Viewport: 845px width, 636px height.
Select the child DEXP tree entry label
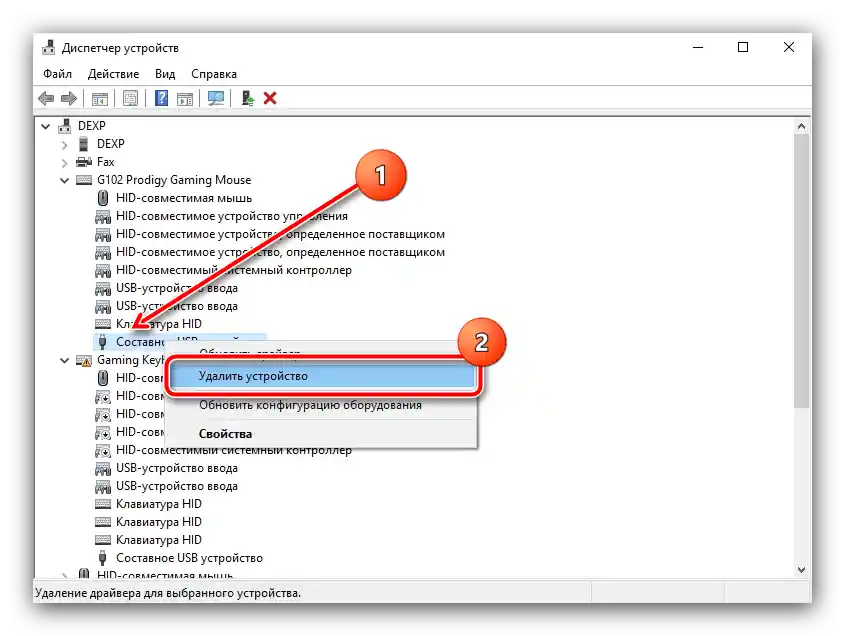pyautogui.click(x=110, y=144)
